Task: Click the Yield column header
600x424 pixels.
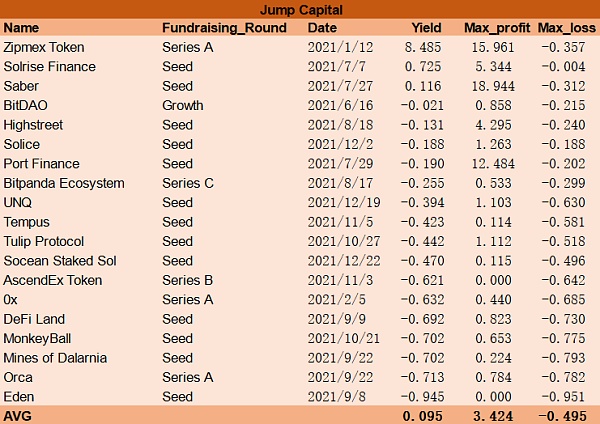Action: (x=425, y=28)
